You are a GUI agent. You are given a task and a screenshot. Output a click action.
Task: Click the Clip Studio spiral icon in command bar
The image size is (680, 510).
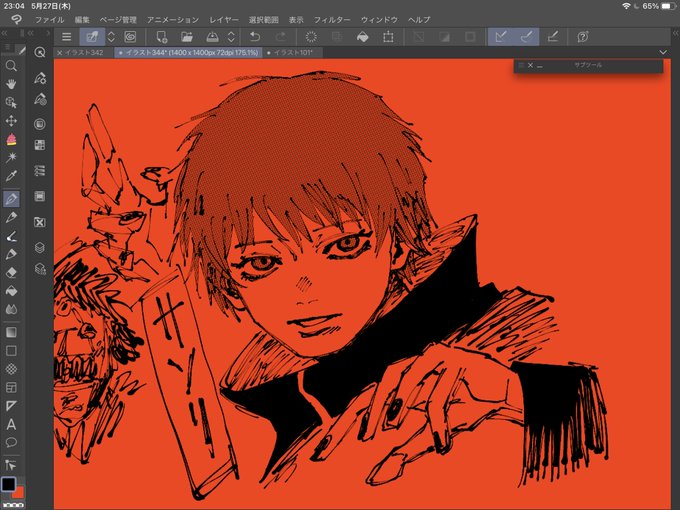coord(130,37)
